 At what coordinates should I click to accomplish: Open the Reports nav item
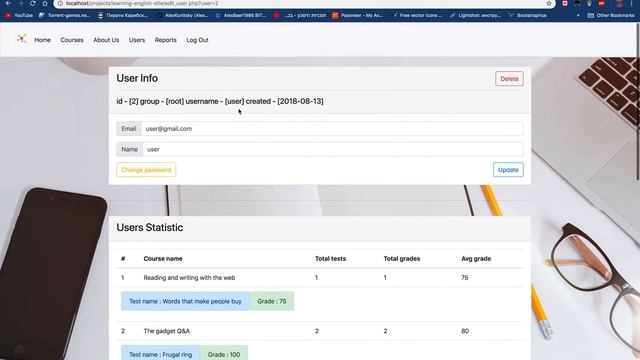pyautogui.click(x=165, y=40)
